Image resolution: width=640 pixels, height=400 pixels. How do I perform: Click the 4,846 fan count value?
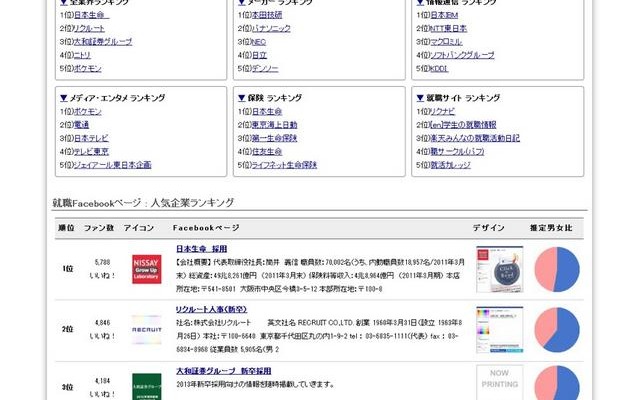pyautogui.click(x=102, y=322)
